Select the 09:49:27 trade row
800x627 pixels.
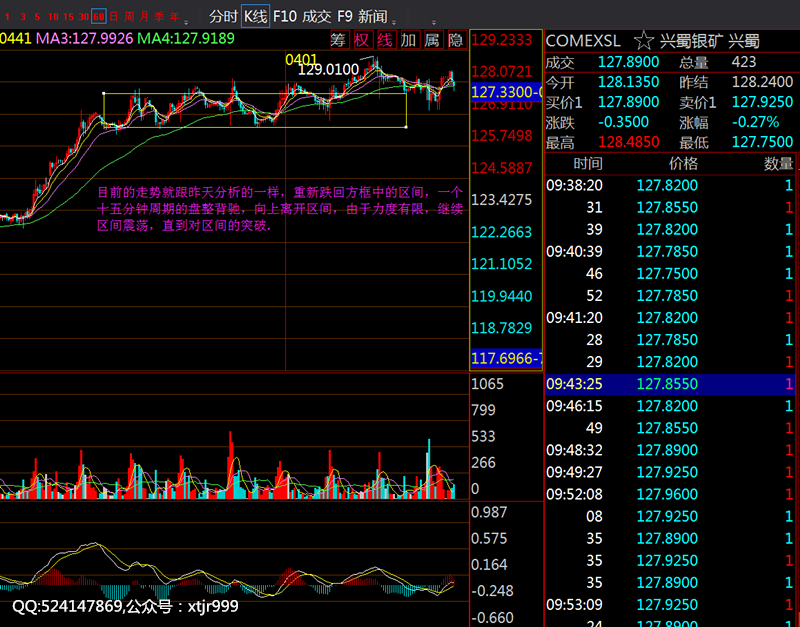[670, 472]
